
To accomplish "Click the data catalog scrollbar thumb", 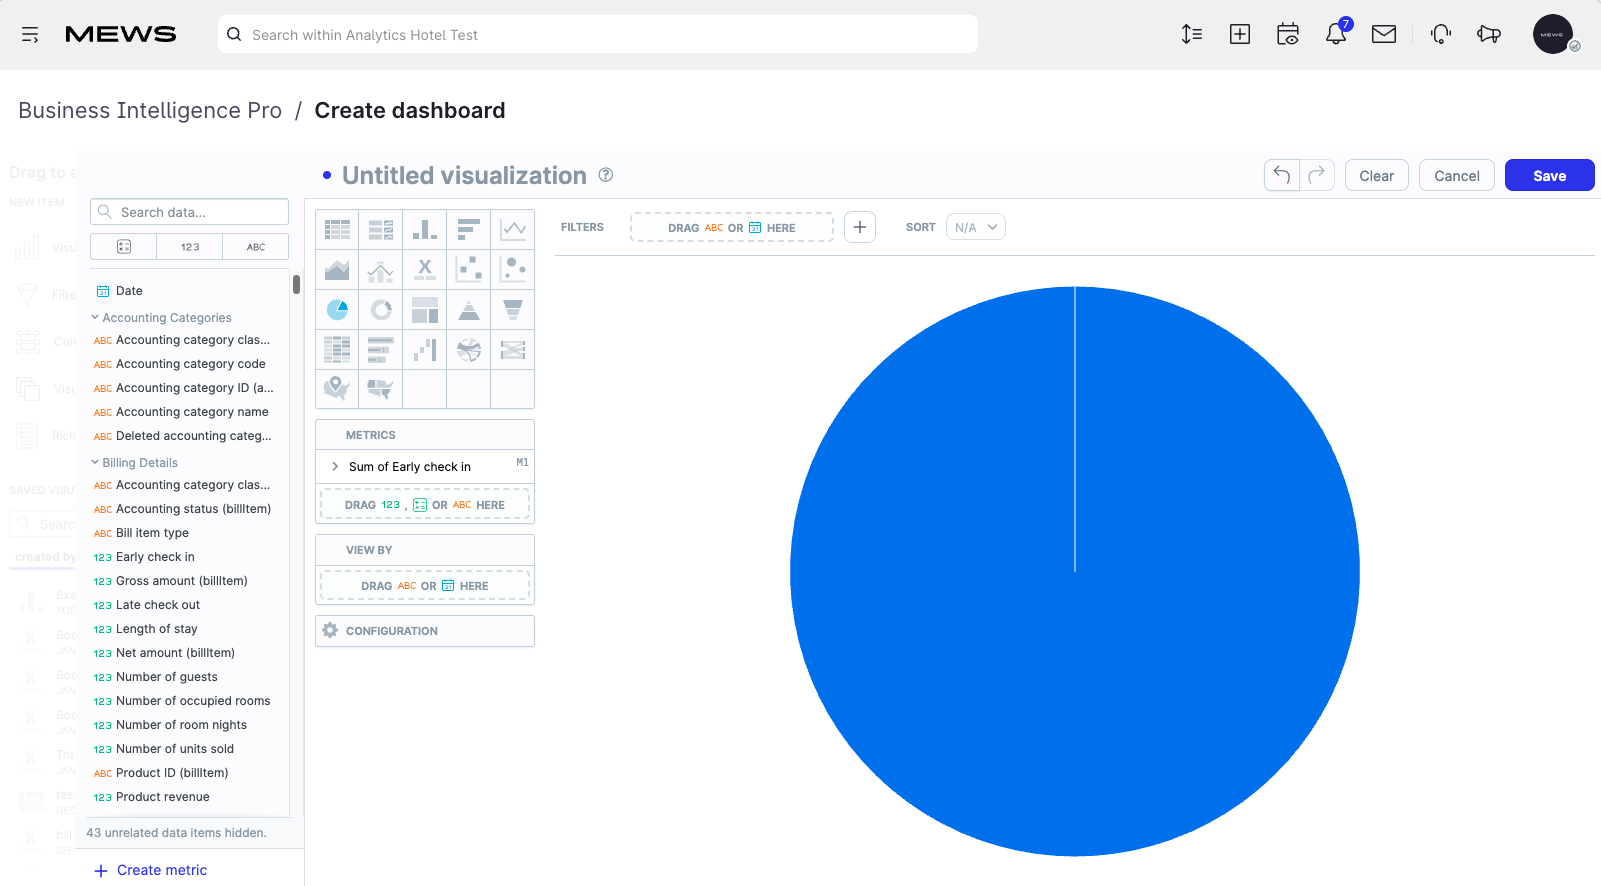I will pyautogui.click(x=296, y=284).
